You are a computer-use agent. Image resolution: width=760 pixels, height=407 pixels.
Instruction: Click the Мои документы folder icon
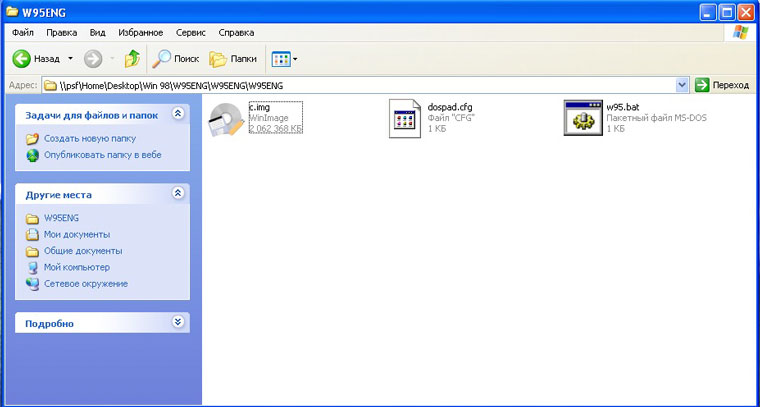pos(32,235)
